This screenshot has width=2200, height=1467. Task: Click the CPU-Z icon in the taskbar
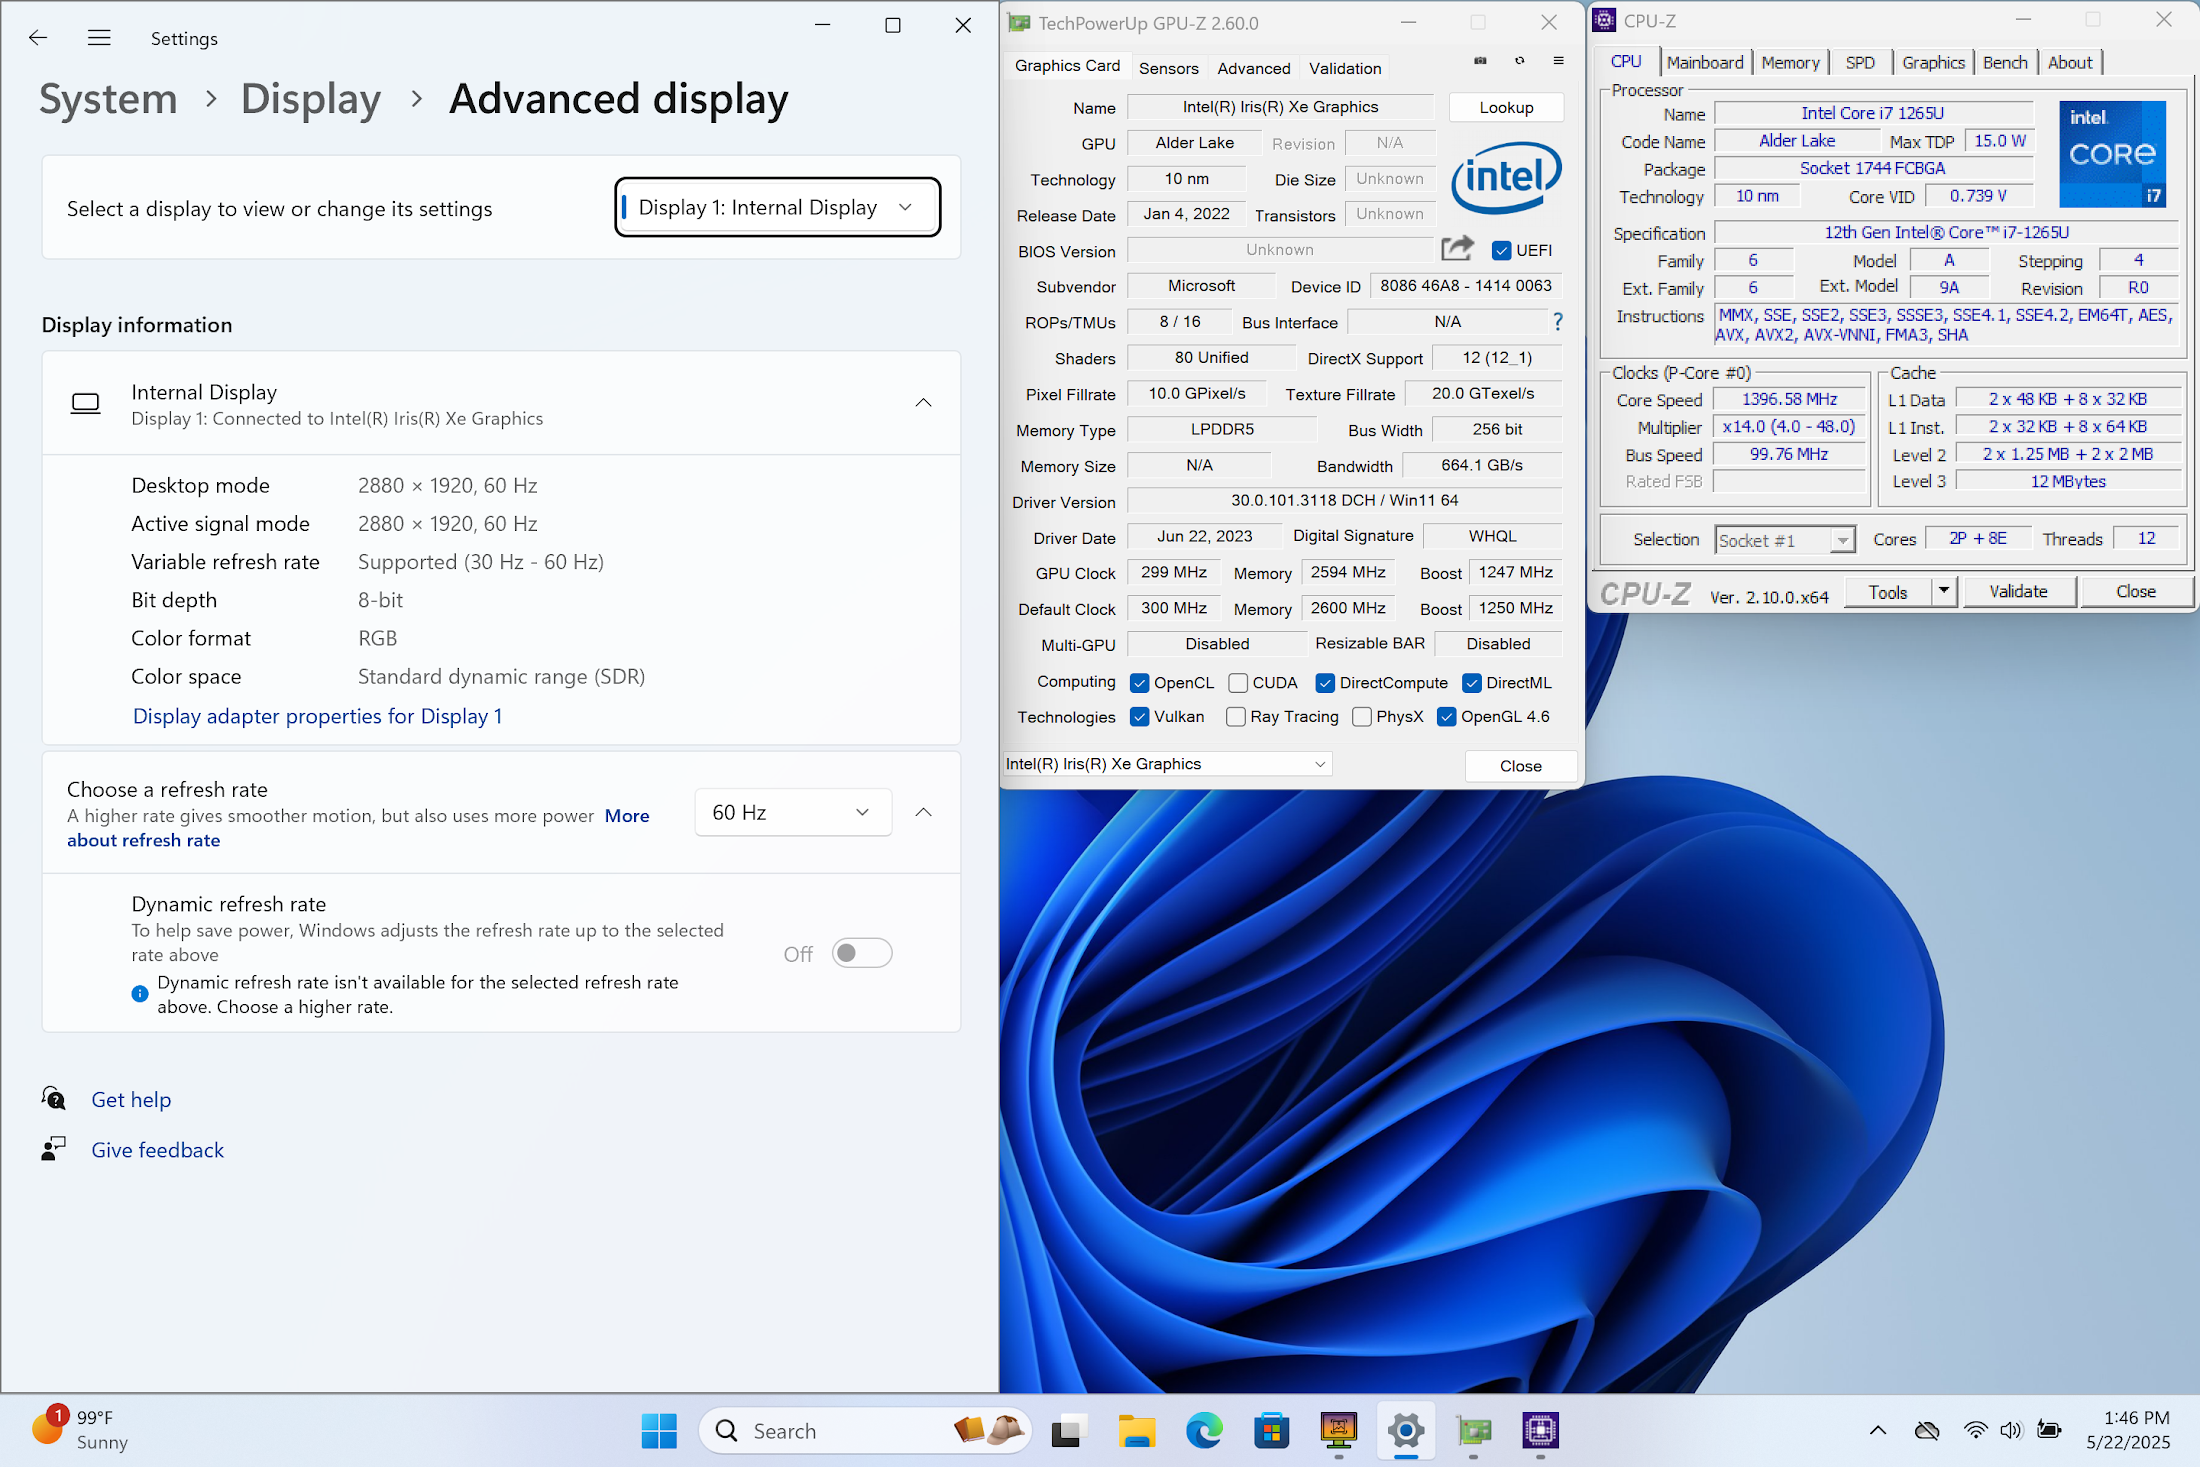(x=1540, y=1431)
